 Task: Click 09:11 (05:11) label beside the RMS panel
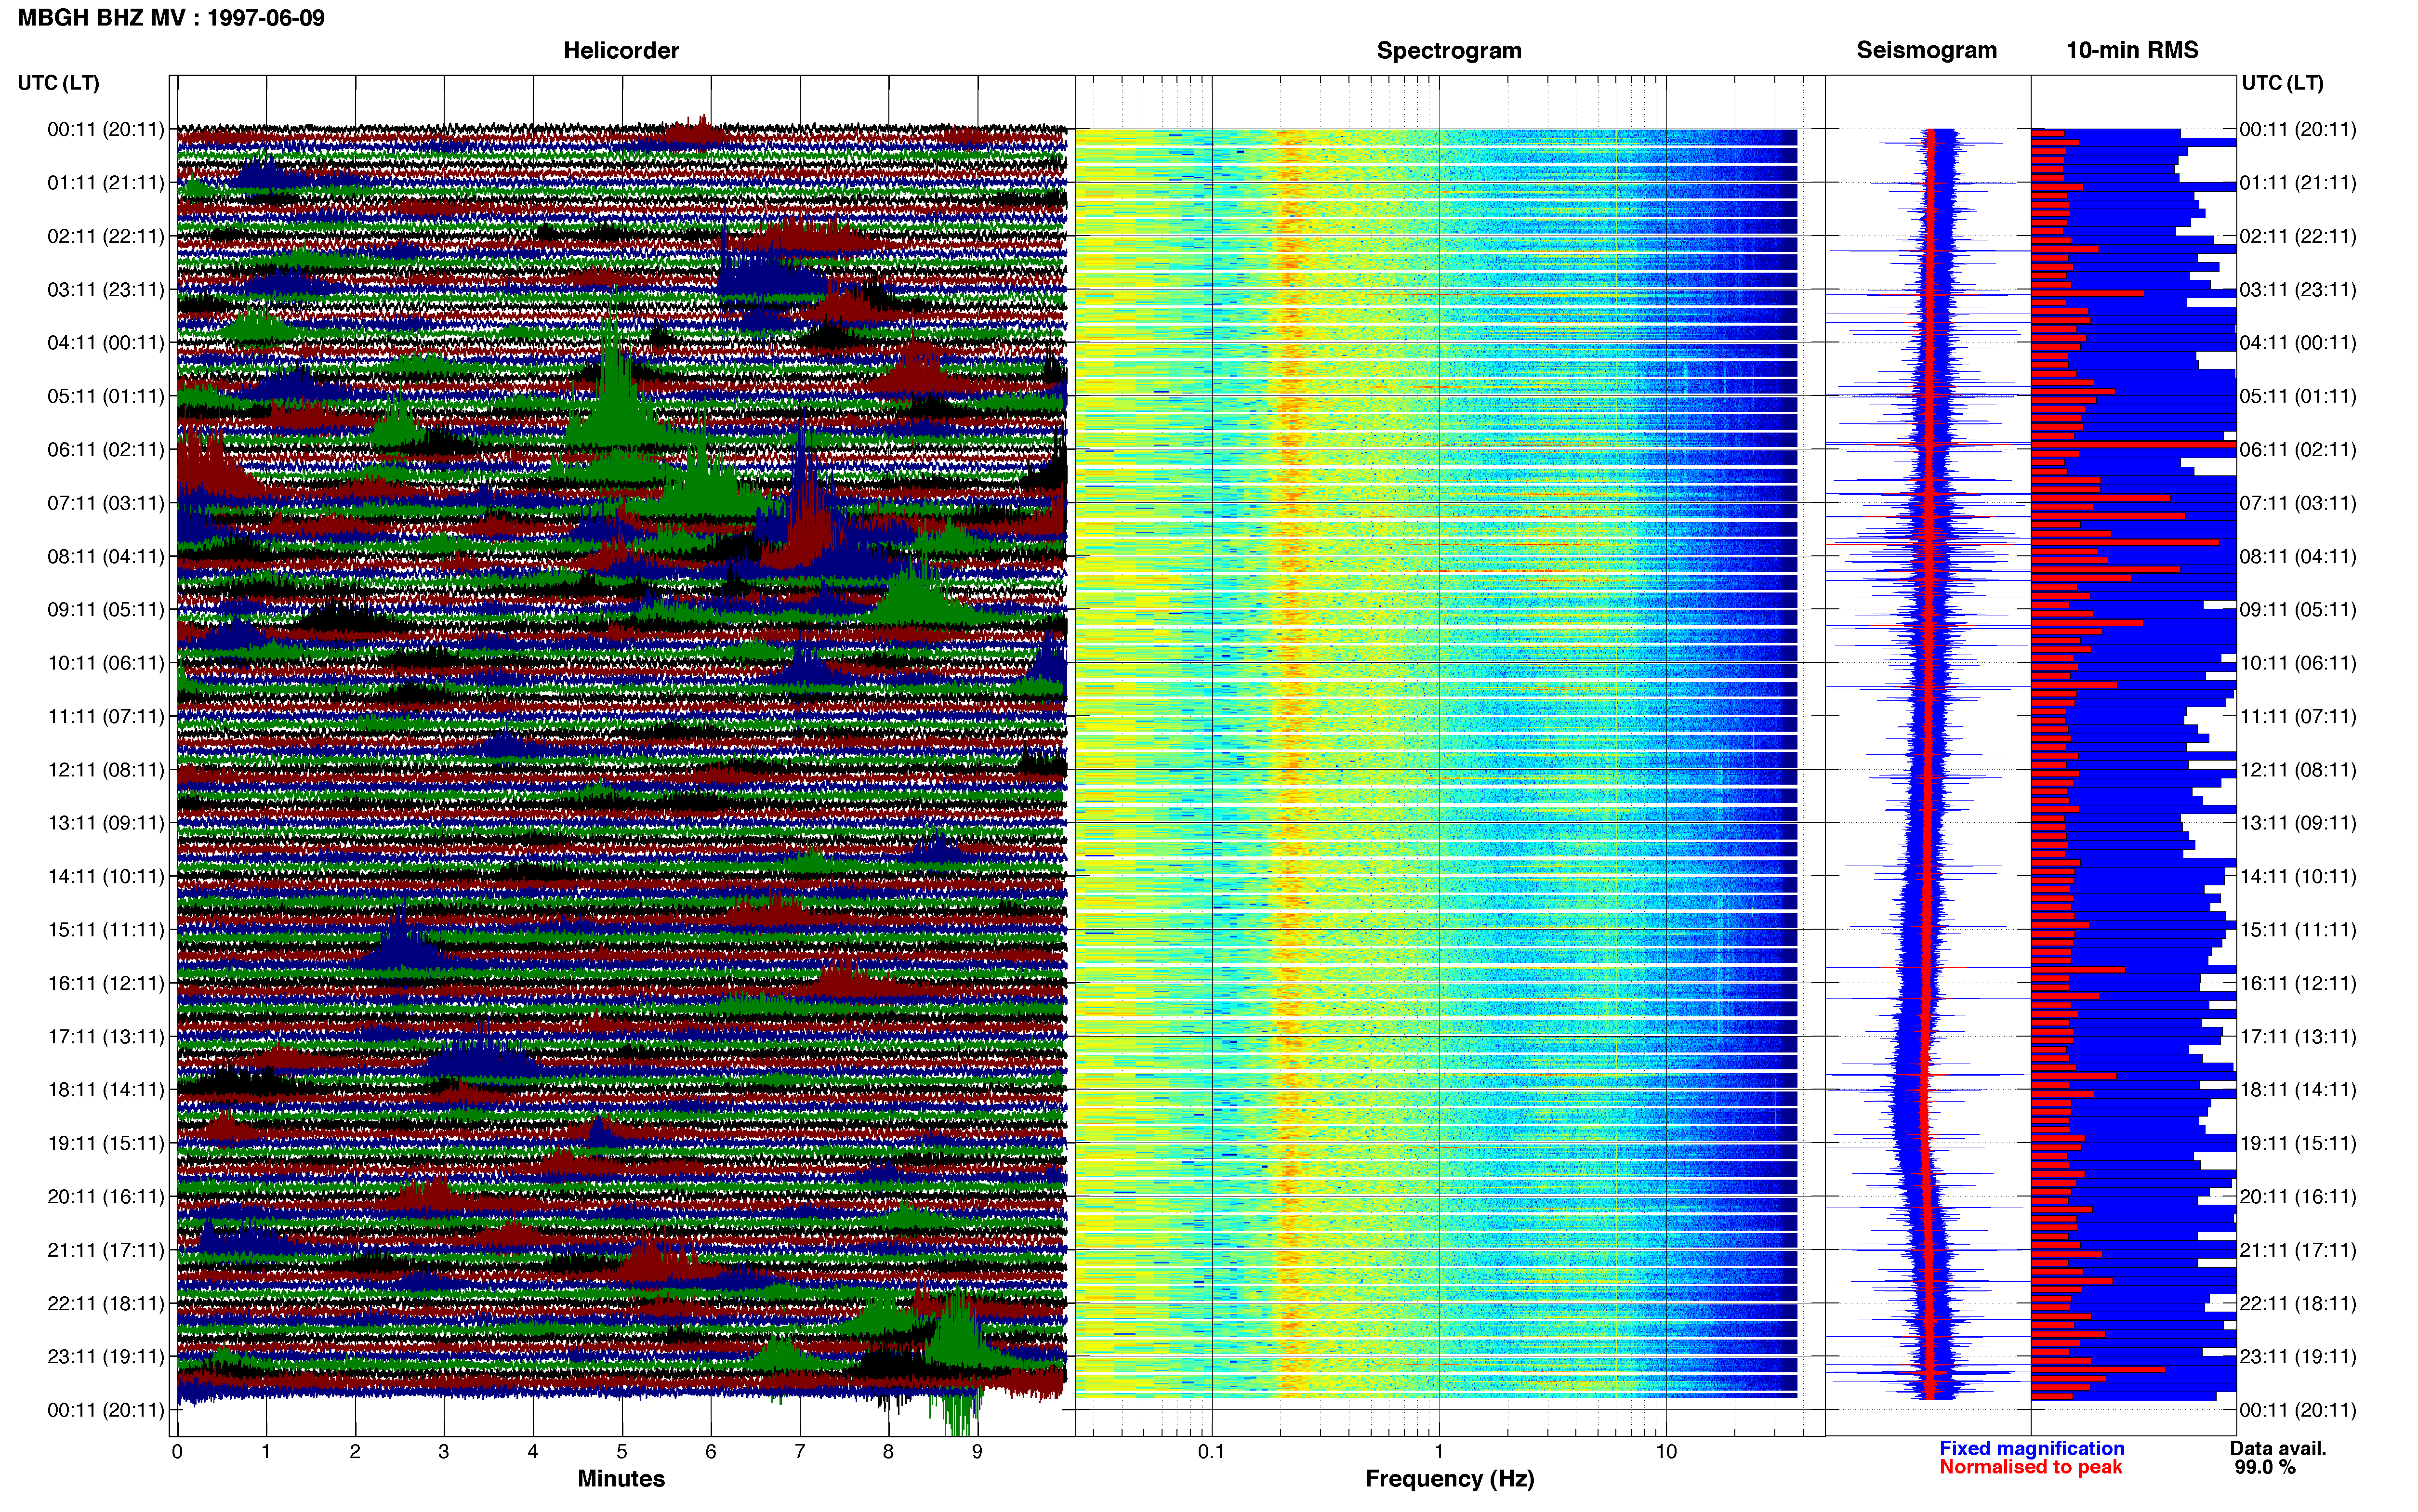pos(2298,610)
